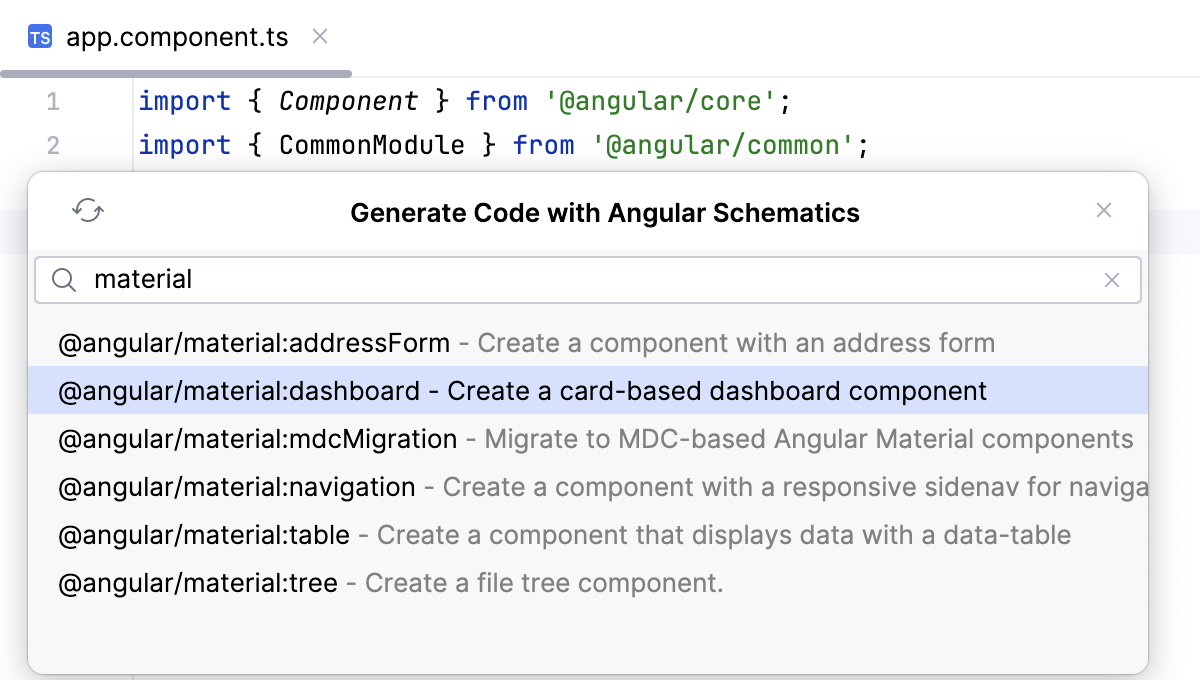Click line number 2 in the gutter
Image resolution: width=1200 pixels, height=680 pixels.
pos(53,145)
